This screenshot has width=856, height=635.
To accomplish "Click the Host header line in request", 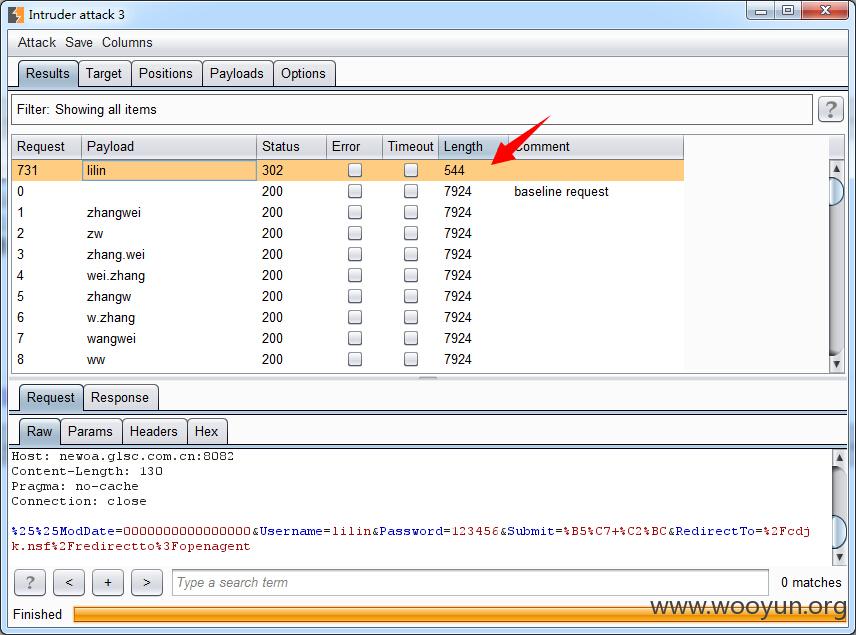I will tap(123, 456).
